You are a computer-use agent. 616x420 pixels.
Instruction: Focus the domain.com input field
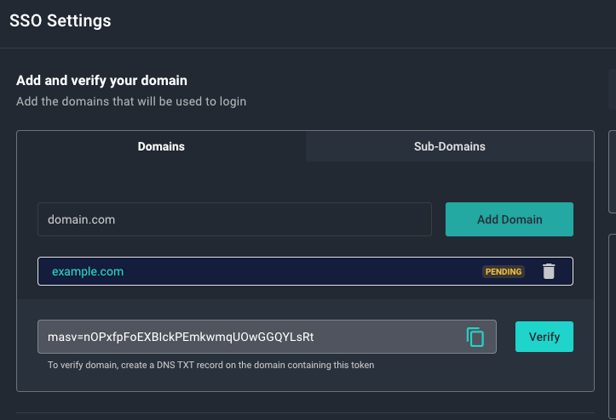click(235, 219)
